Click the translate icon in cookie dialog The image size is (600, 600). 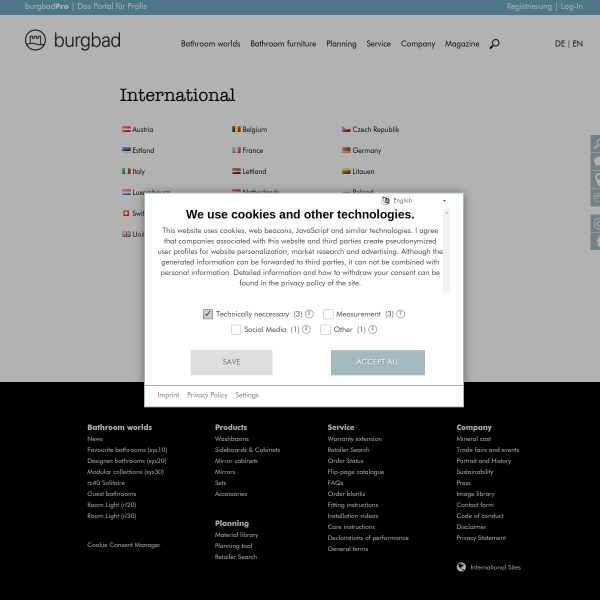click(385, 201)
